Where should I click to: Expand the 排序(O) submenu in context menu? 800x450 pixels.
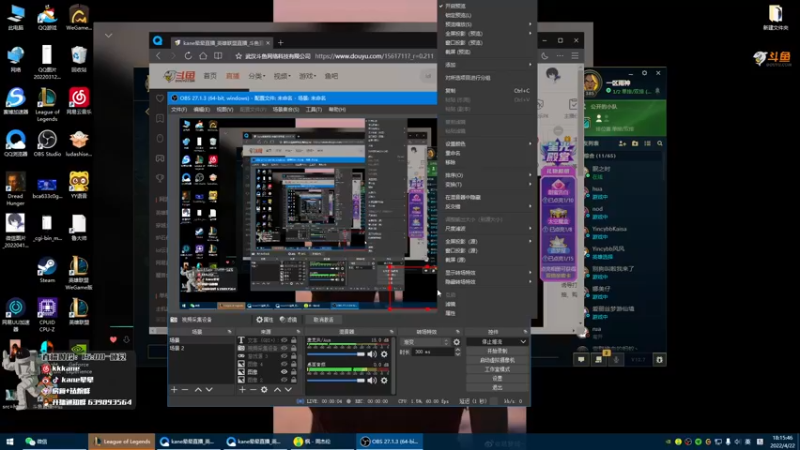click(486, 175)
